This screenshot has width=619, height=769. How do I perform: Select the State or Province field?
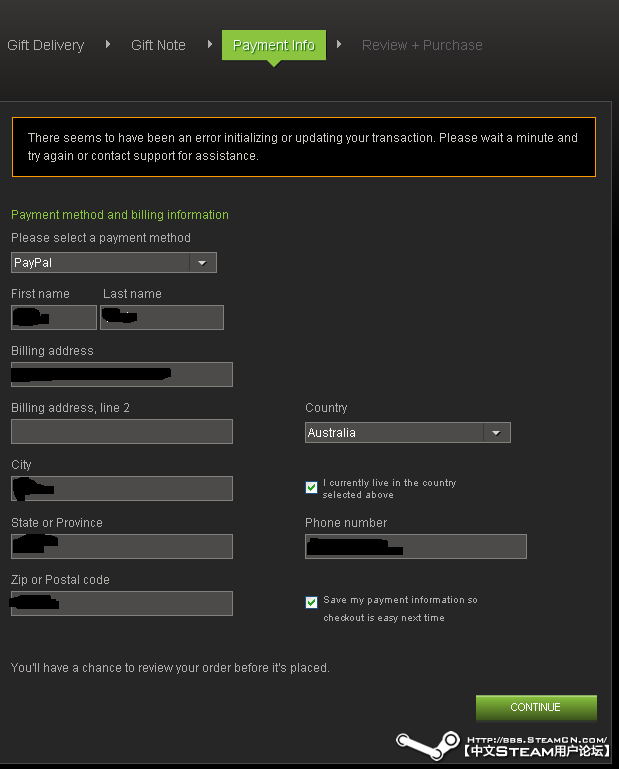tap(122, 546)
